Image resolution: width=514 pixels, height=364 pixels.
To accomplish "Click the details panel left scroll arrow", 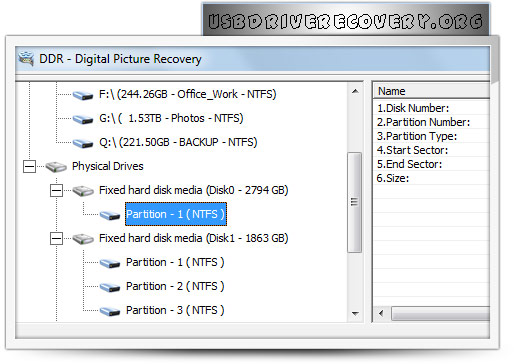I will point(381,313).
